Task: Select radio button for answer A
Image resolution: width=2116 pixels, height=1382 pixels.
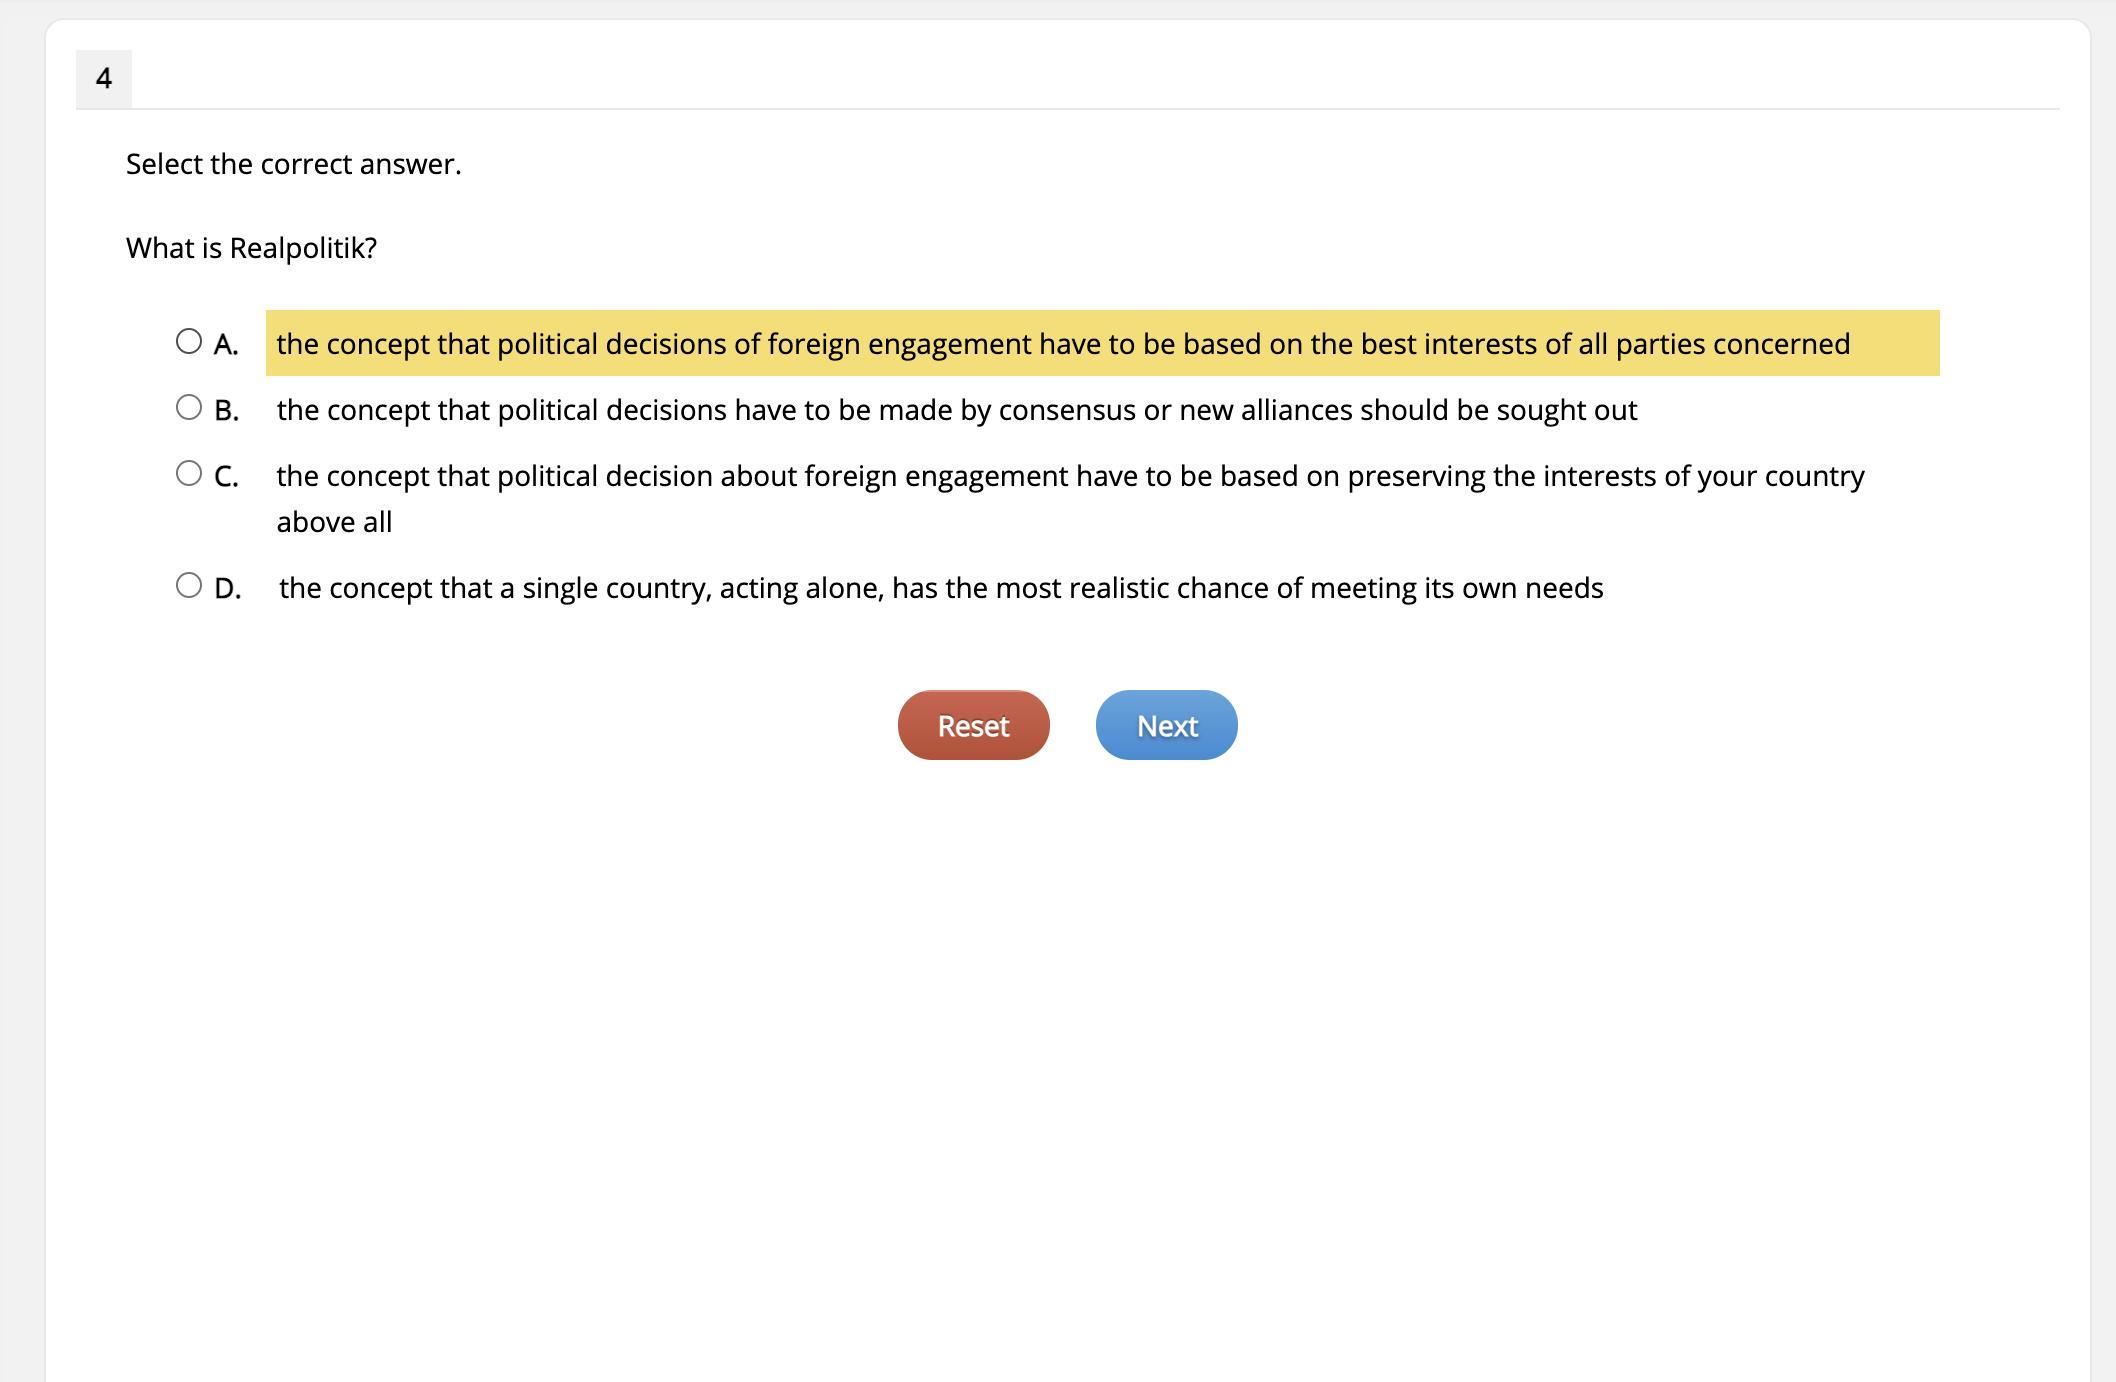Action: [188, 342]
